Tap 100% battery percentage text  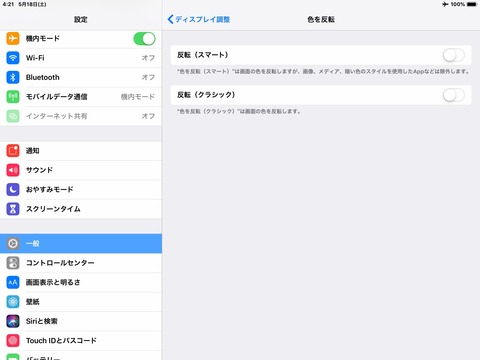[458, 4]
